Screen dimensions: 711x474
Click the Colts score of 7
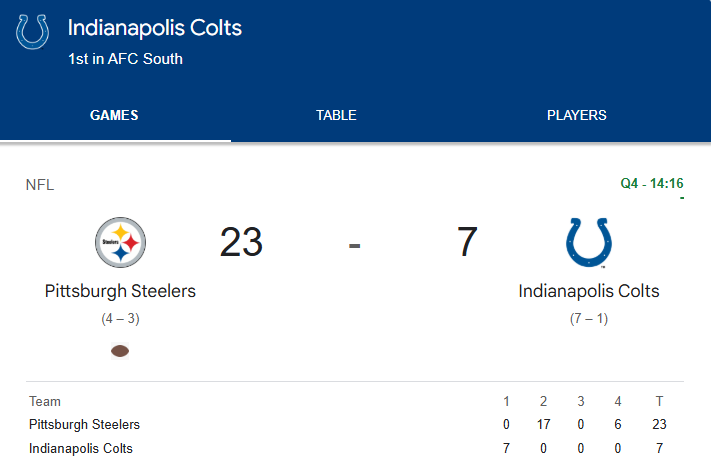[467, 243]
